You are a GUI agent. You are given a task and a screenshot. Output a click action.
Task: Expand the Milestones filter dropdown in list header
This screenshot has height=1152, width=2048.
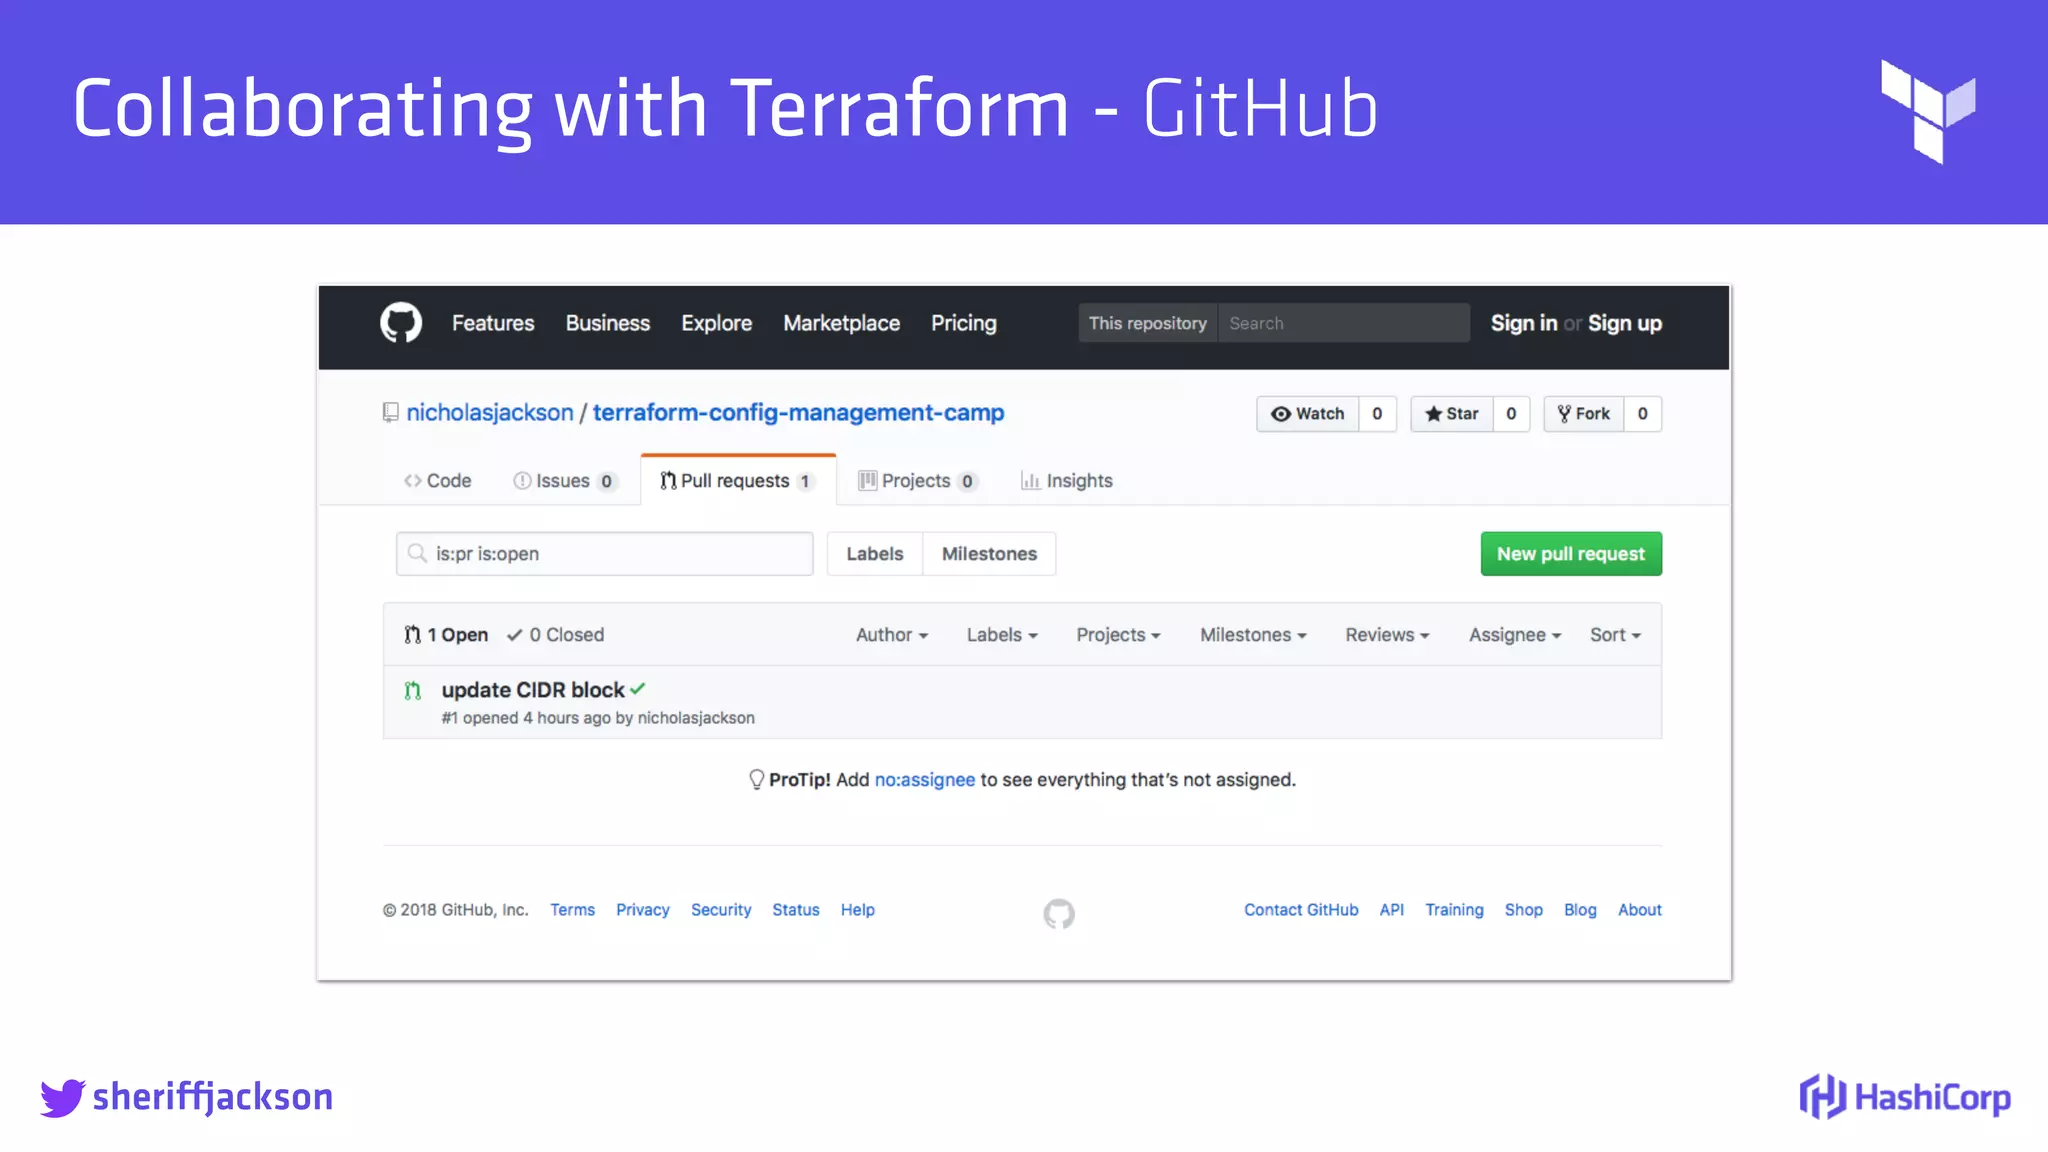(x=1253, y=635)
